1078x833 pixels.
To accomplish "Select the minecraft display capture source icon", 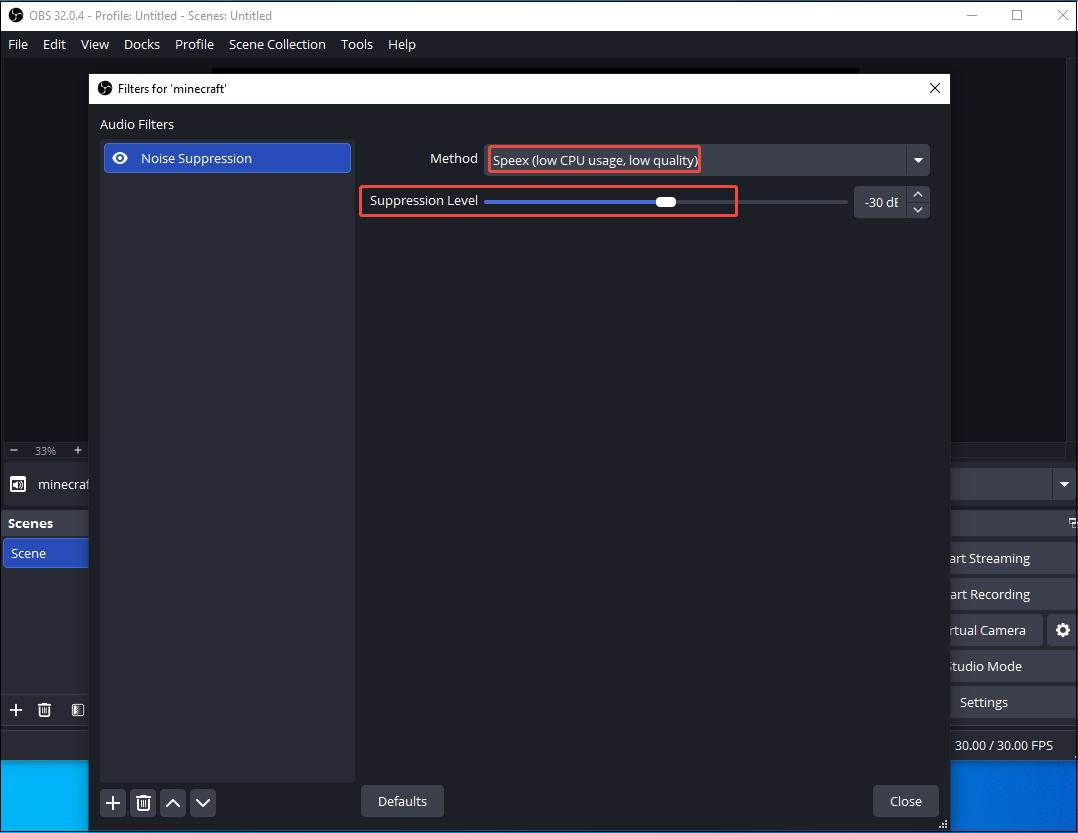I will point(17,484).
